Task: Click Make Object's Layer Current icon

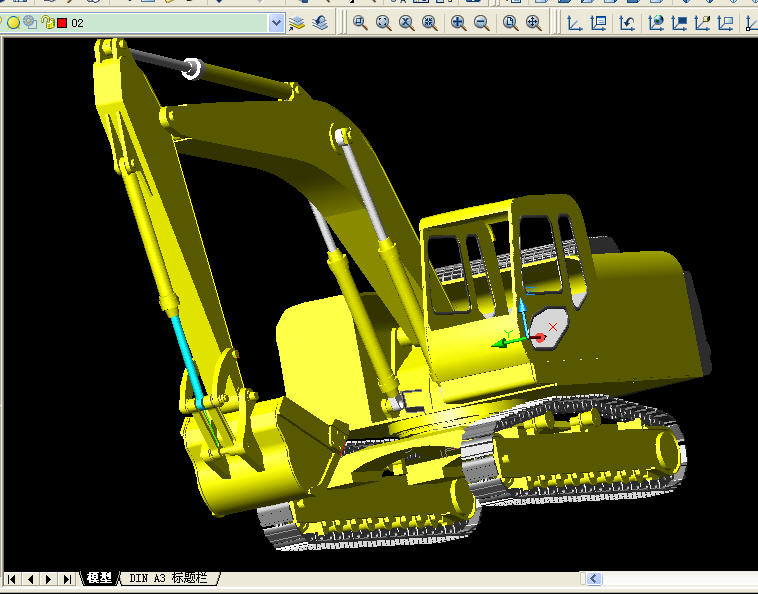Action: (x=297, y=23)
